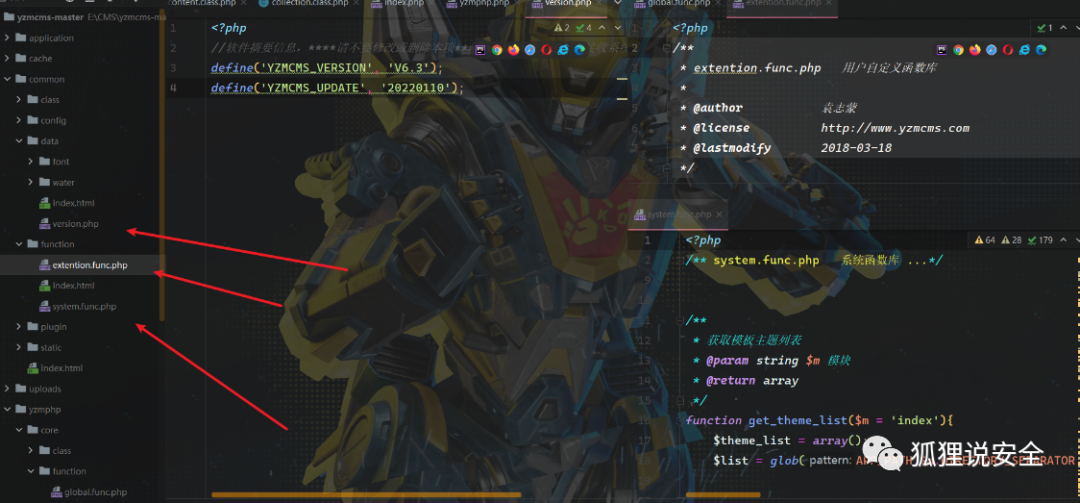Viewport: 1080px width, 503px height.
Task: Open extention.func.php in Chrome, right editor
Action: 958,50
